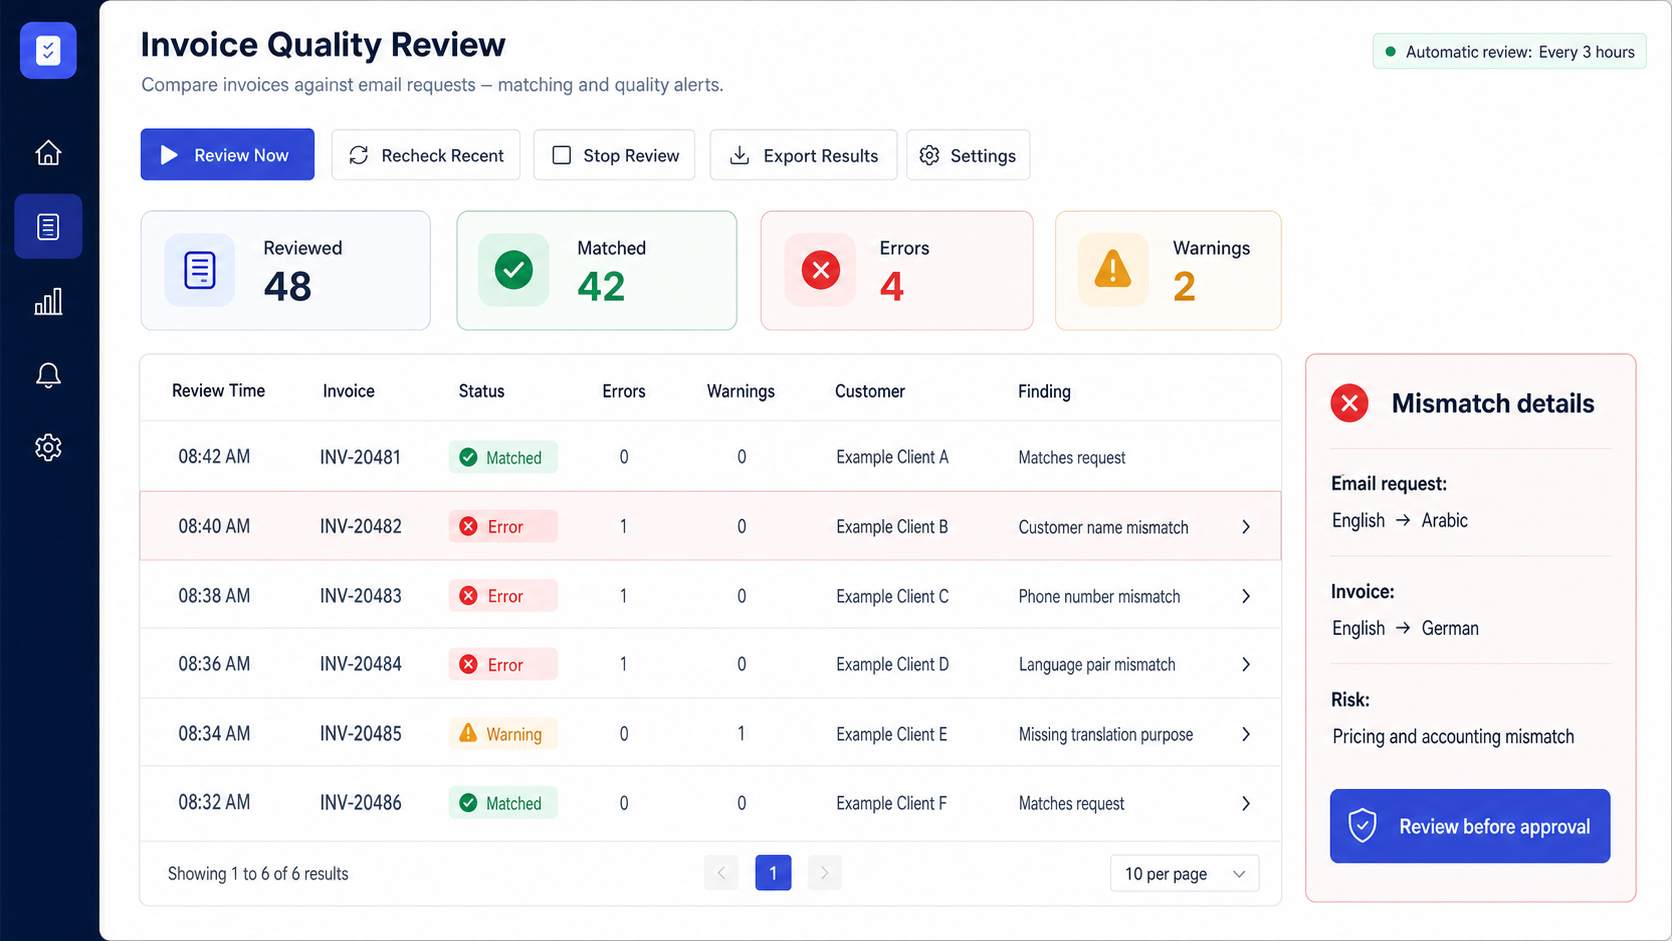Select invoice INV-20483 cell
The height and width of the screenshot is (941, 1672).
coord(360,596)
